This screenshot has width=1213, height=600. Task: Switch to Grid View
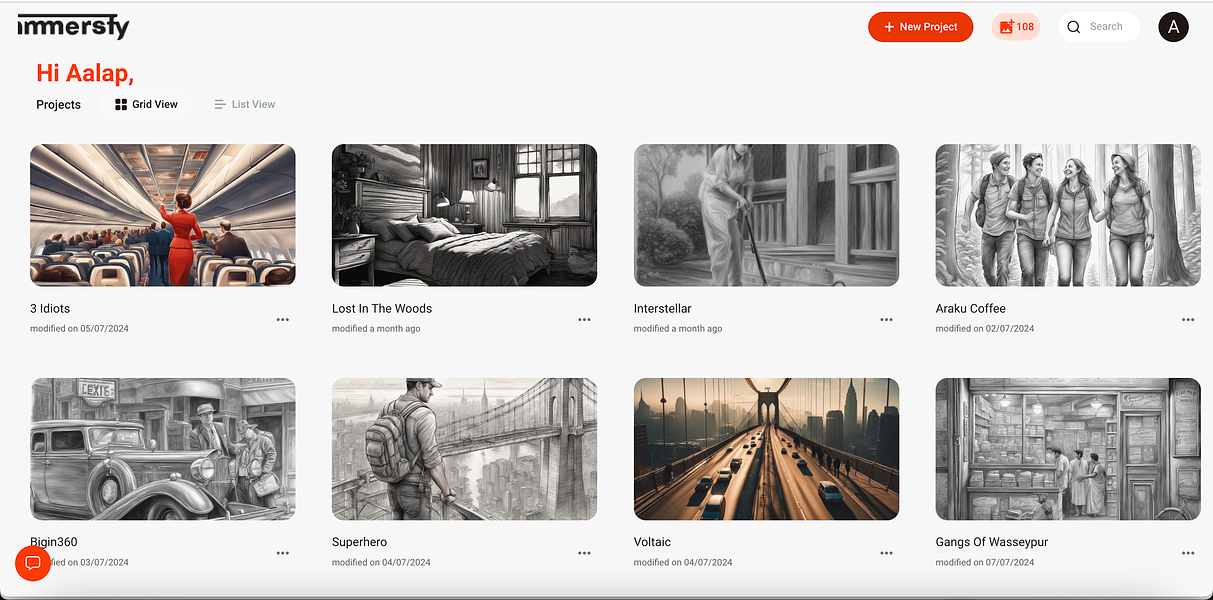146,104
